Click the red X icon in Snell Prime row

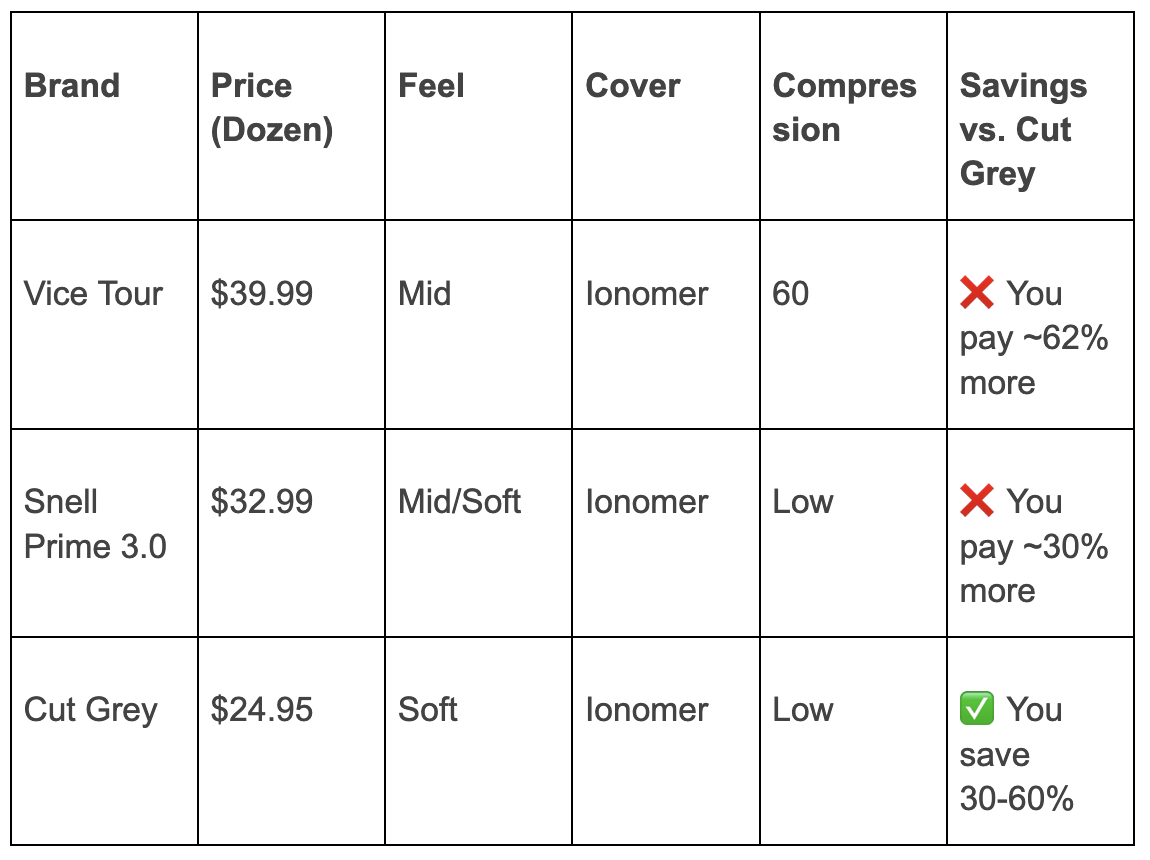point(976,501)
